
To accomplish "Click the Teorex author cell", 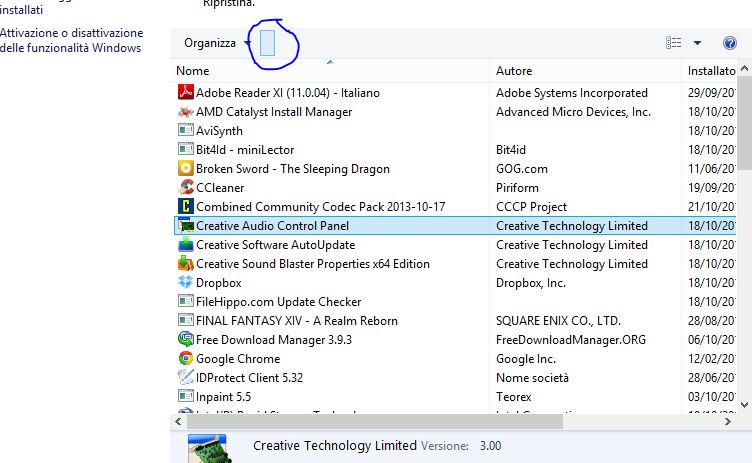I will coord(514,397).
